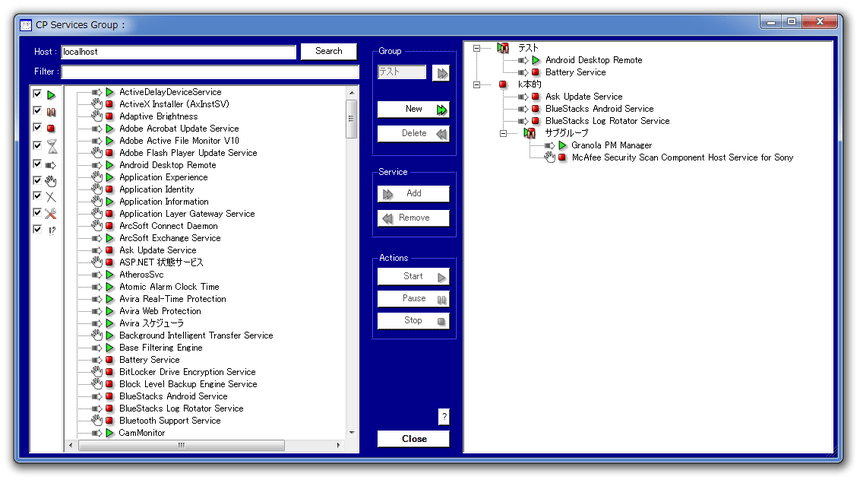Click the Filter input field
This screenshot has height=480, width=860.
coord(210,72)
